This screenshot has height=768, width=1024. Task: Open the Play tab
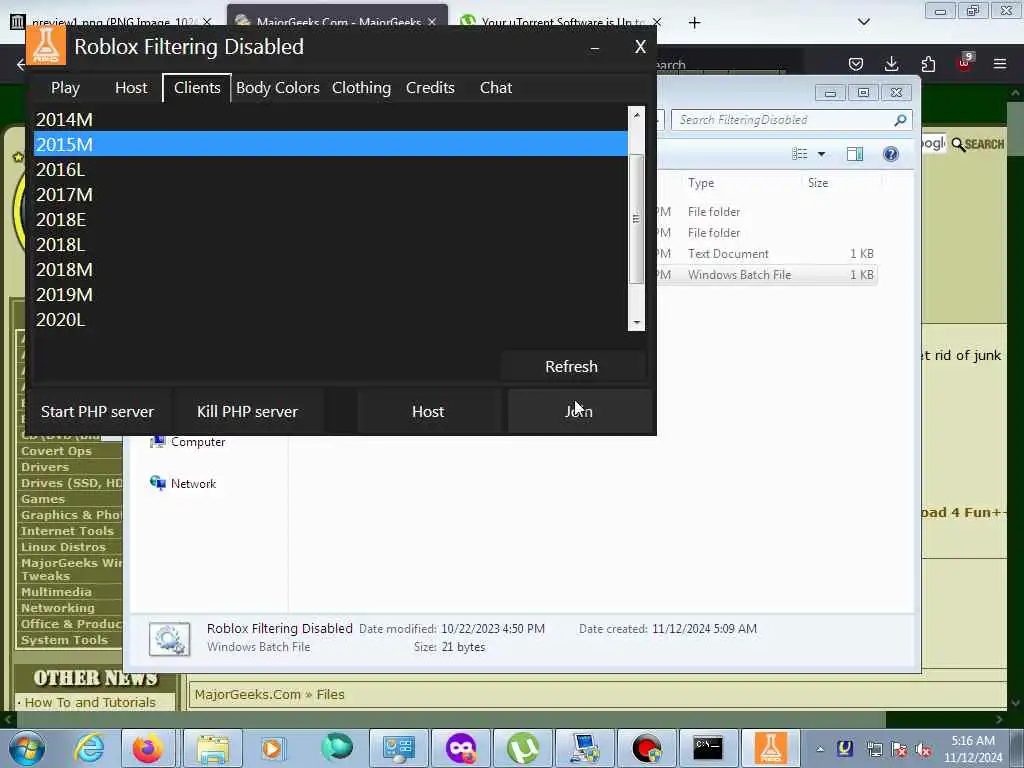65,88
